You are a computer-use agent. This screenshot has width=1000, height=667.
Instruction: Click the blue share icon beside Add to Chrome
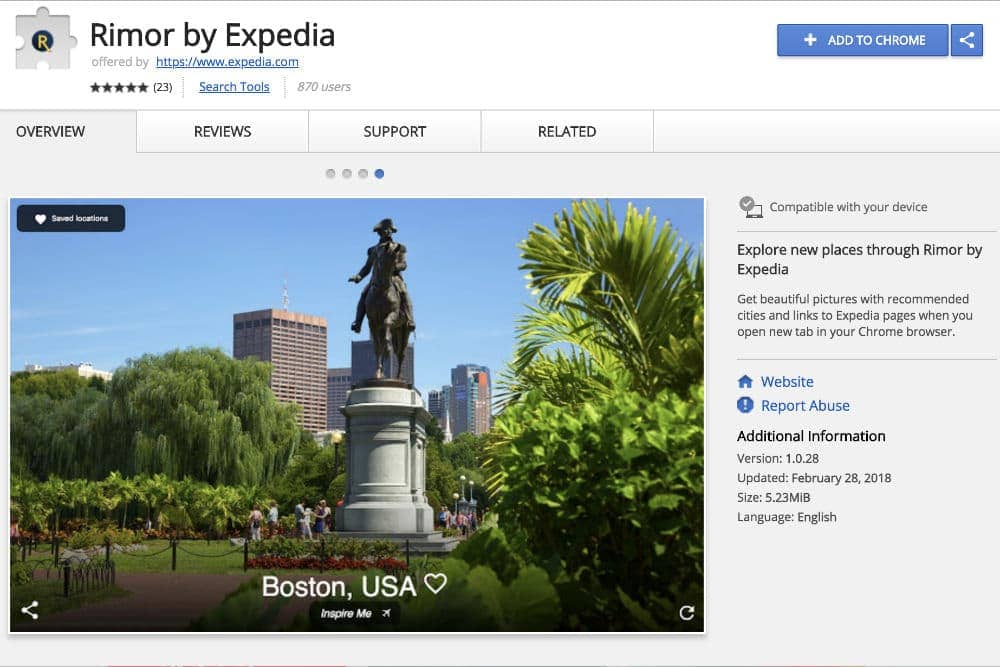(x=966, y=40)
